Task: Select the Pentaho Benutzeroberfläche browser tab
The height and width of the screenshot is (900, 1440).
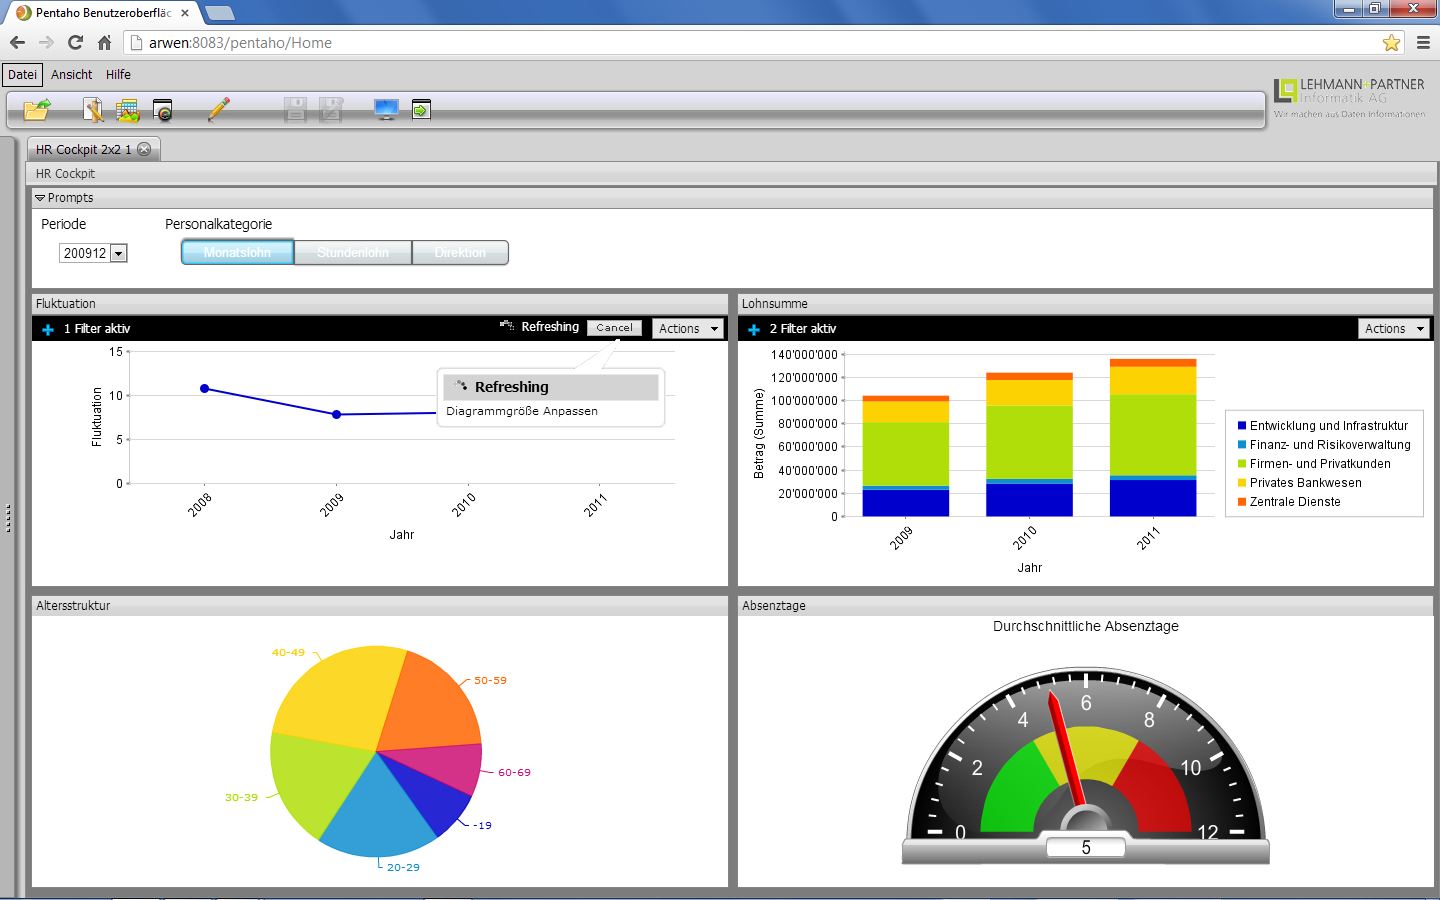Action: point(103,13)
